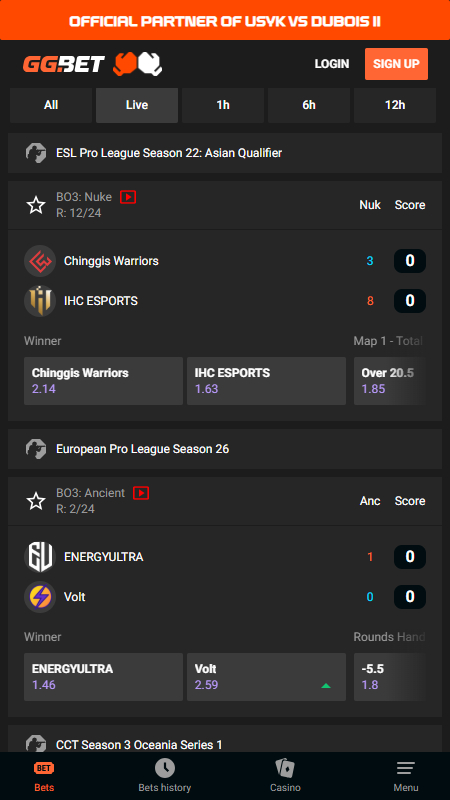Bet on IHC ESPORTS at 1.63
The height and width of the screenshot is (800, 450).
click(266, 381)
